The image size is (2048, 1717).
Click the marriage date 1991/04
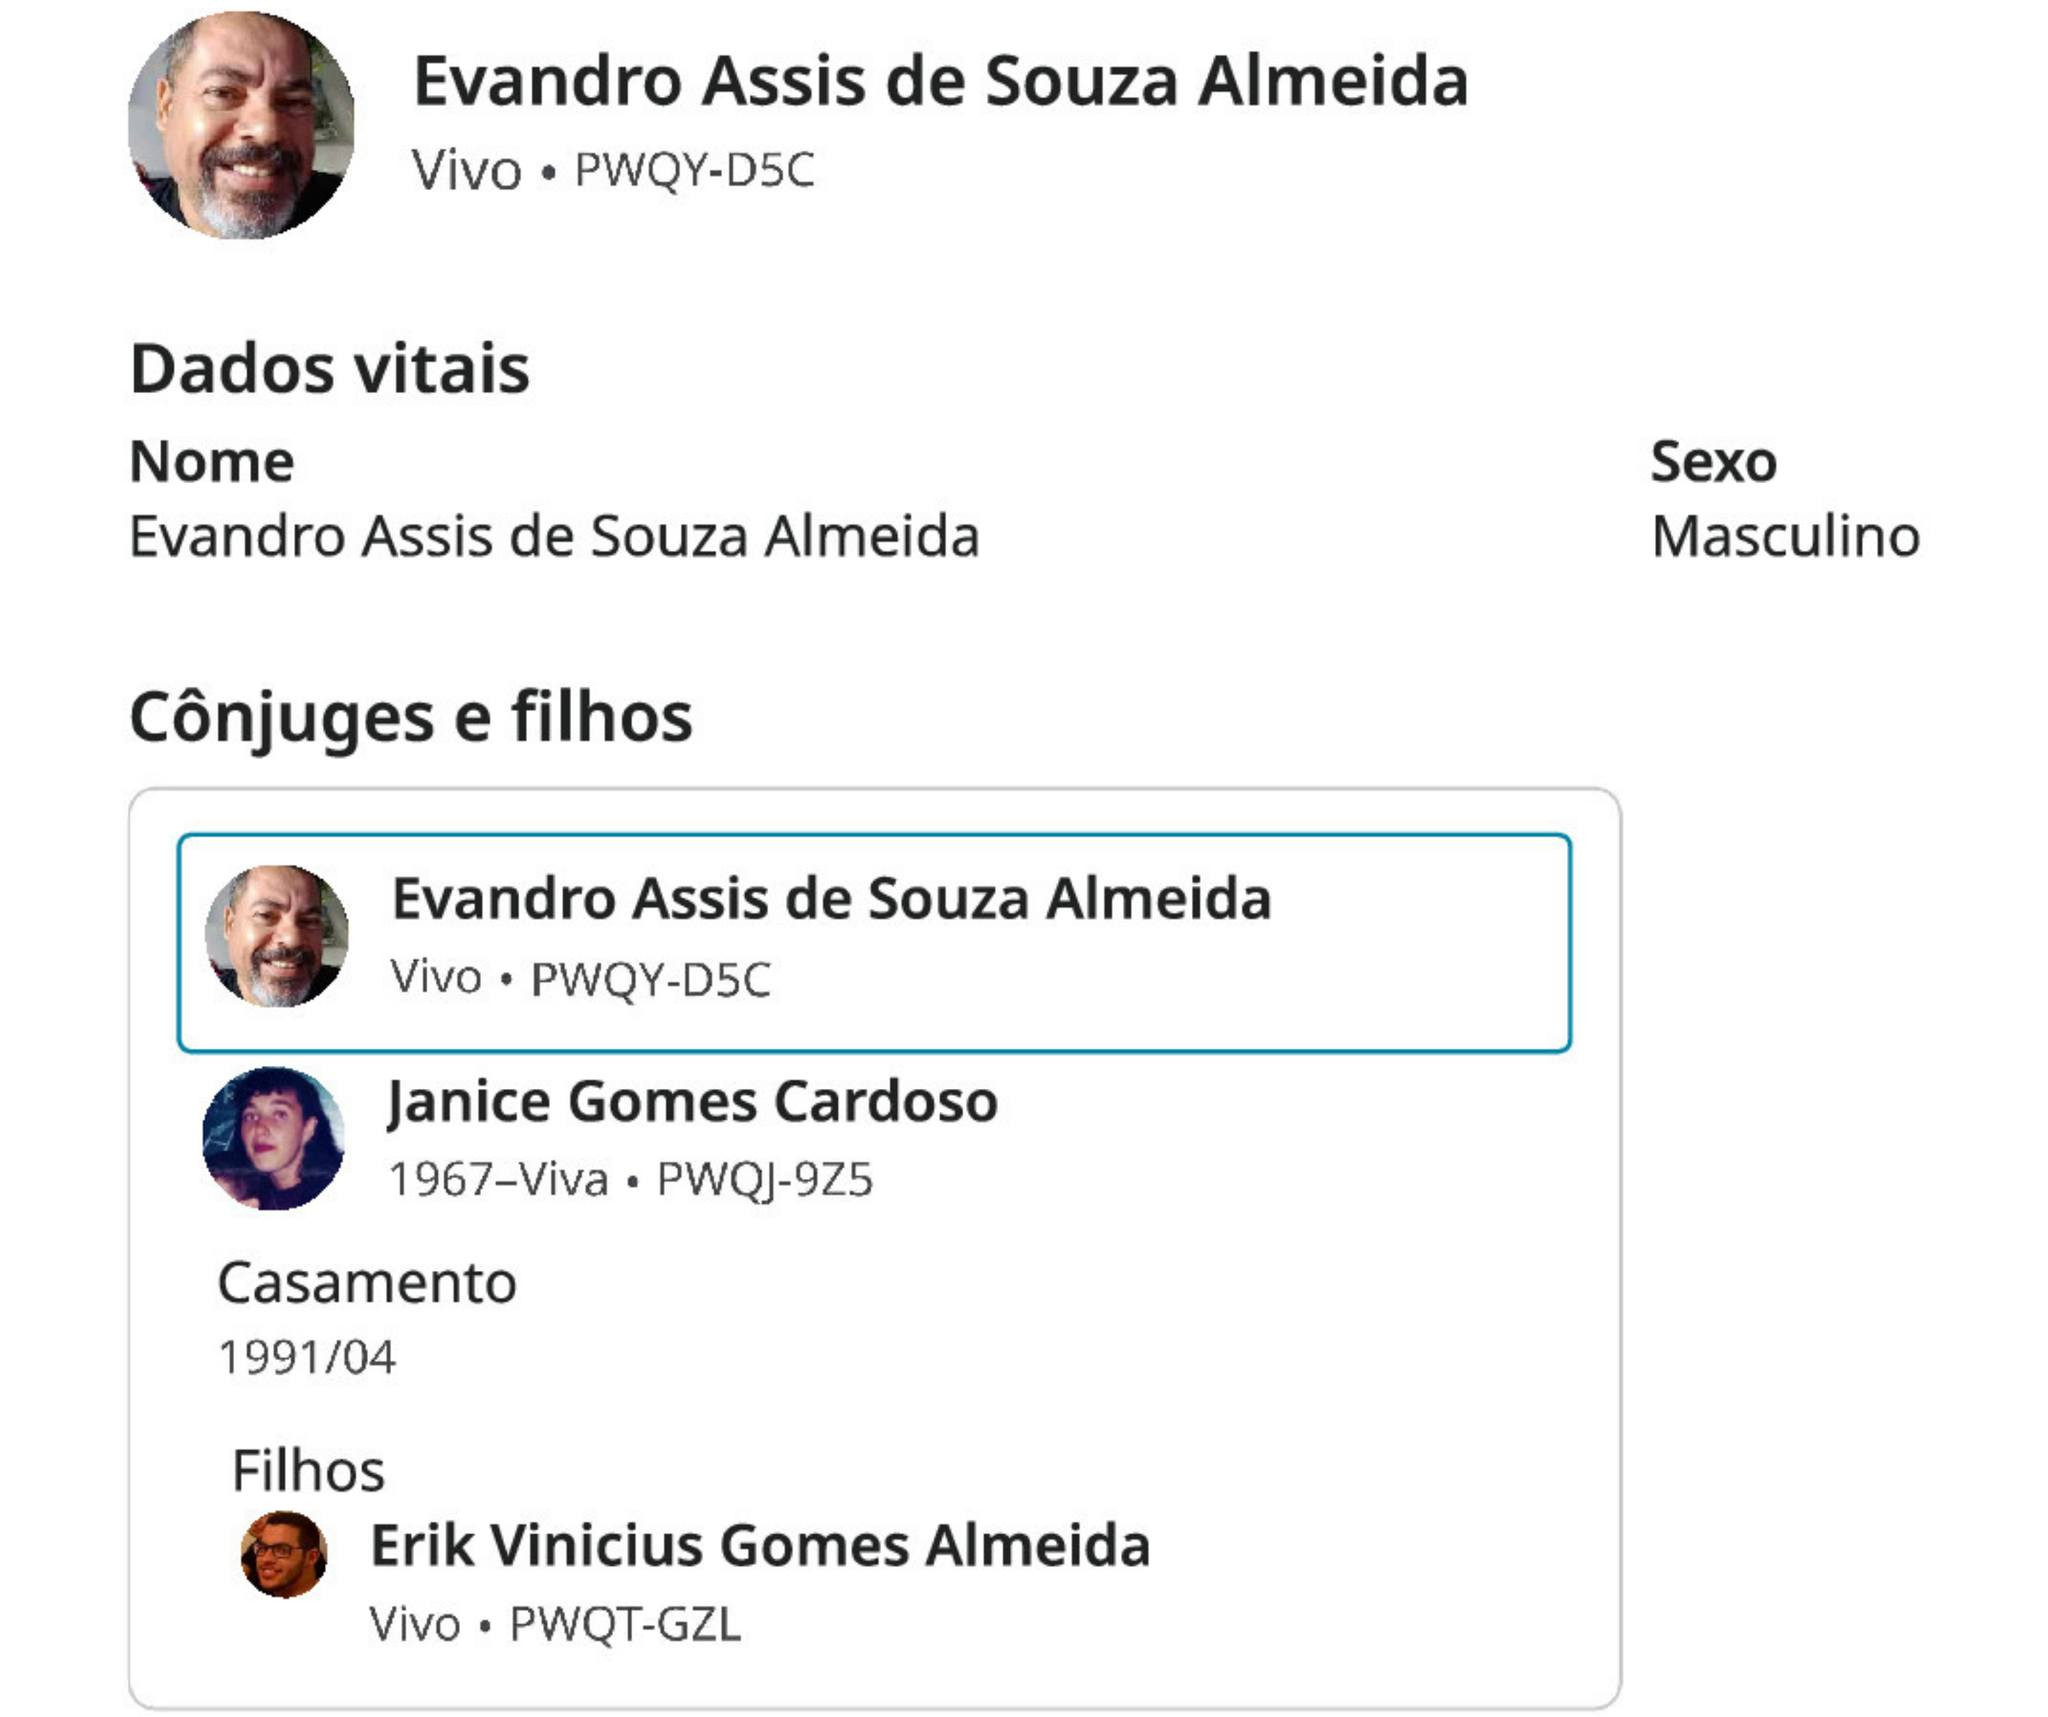click(x=307, y=1357)
